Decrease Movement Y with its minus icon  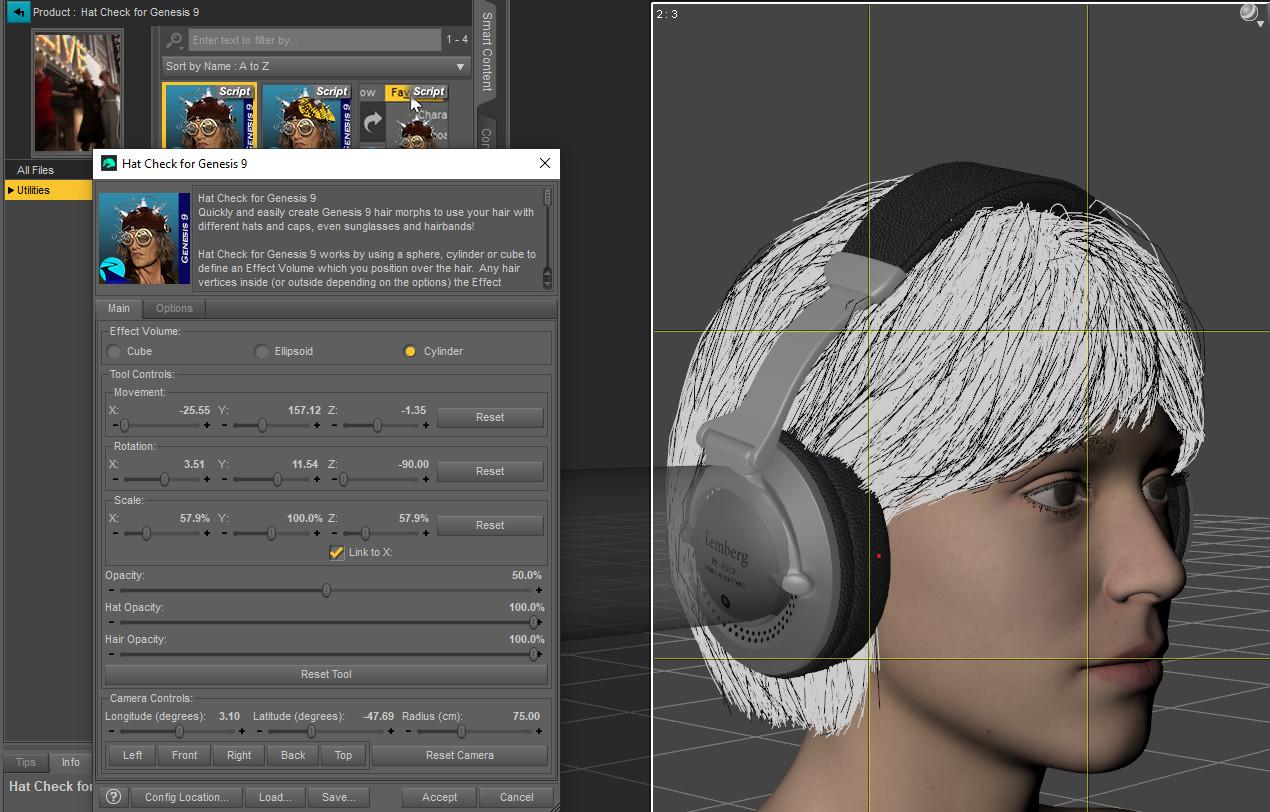click(x=225, y=425)
